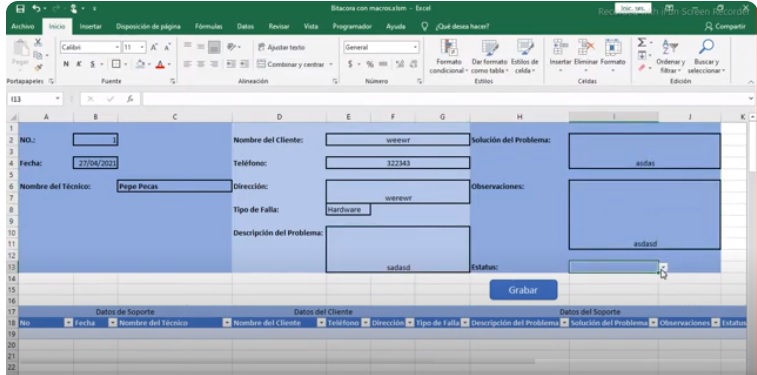757x375 pixels.
Task: Increase decimal places in Número group
Action: [400, 64]
